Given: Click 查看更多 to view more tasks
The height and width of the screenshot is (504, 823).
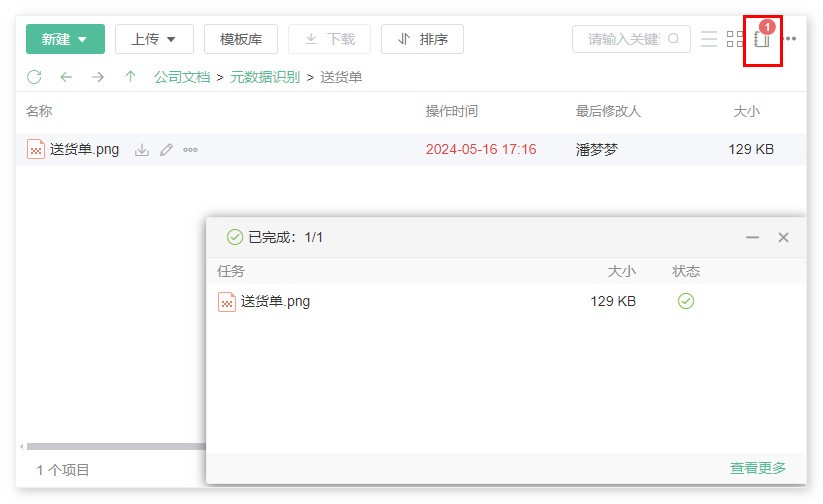Looking at the screenshot, I should coord(758,468).
